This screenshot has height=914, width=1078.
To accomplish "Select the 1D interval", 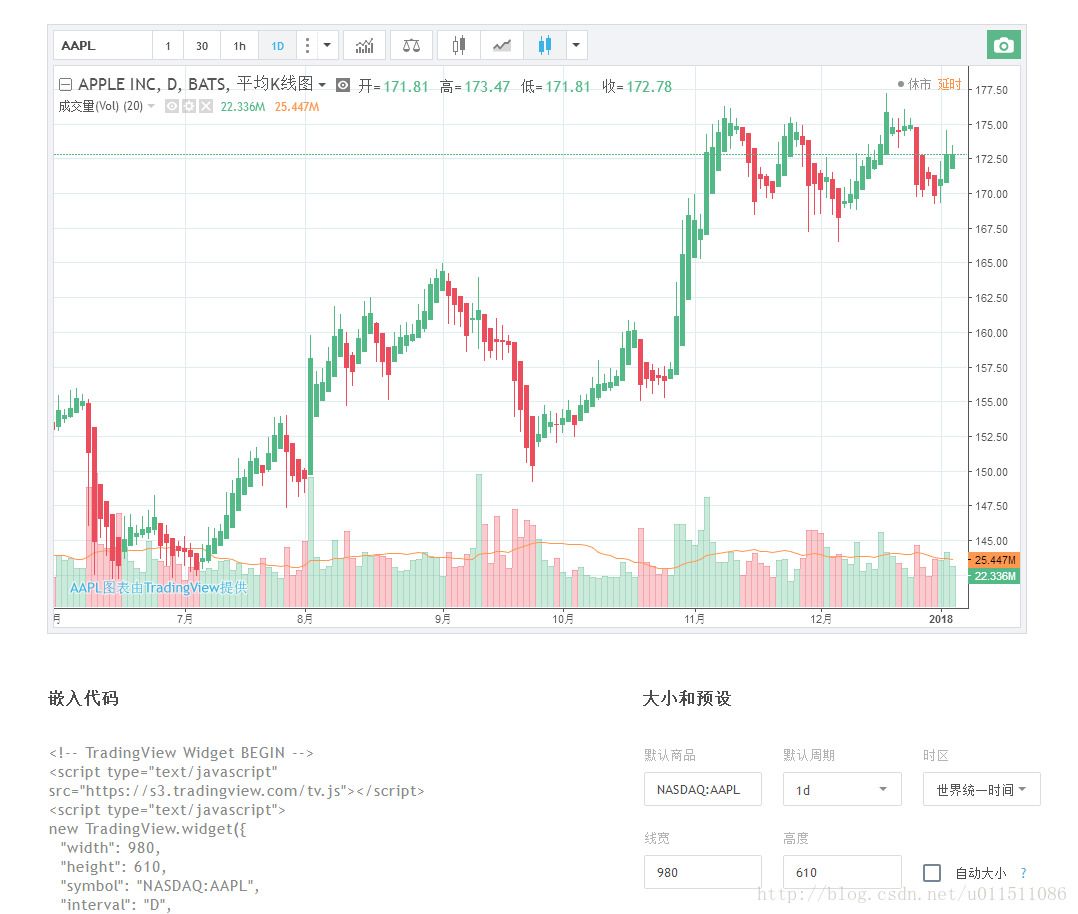I will [x=277, y=46].
